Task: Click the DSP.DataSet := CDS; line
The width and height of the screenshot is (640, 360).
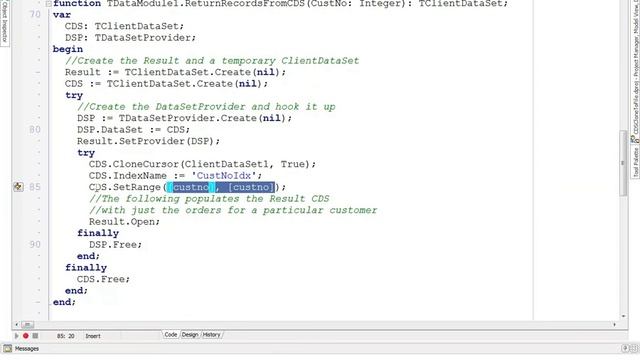Action: pyautogui.click(x=133, y=130)
